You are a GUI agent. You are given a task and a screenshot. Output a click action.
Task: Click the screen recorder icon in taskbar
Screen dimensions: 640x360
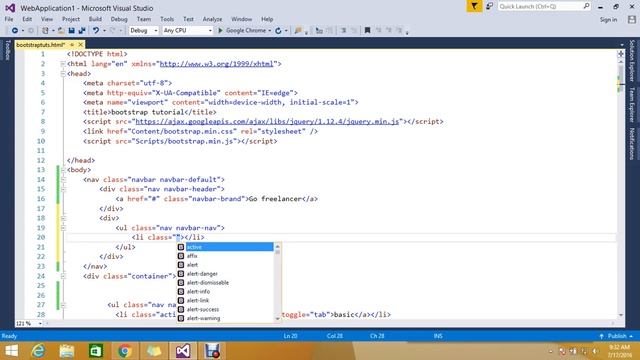(x=212, y=351)
